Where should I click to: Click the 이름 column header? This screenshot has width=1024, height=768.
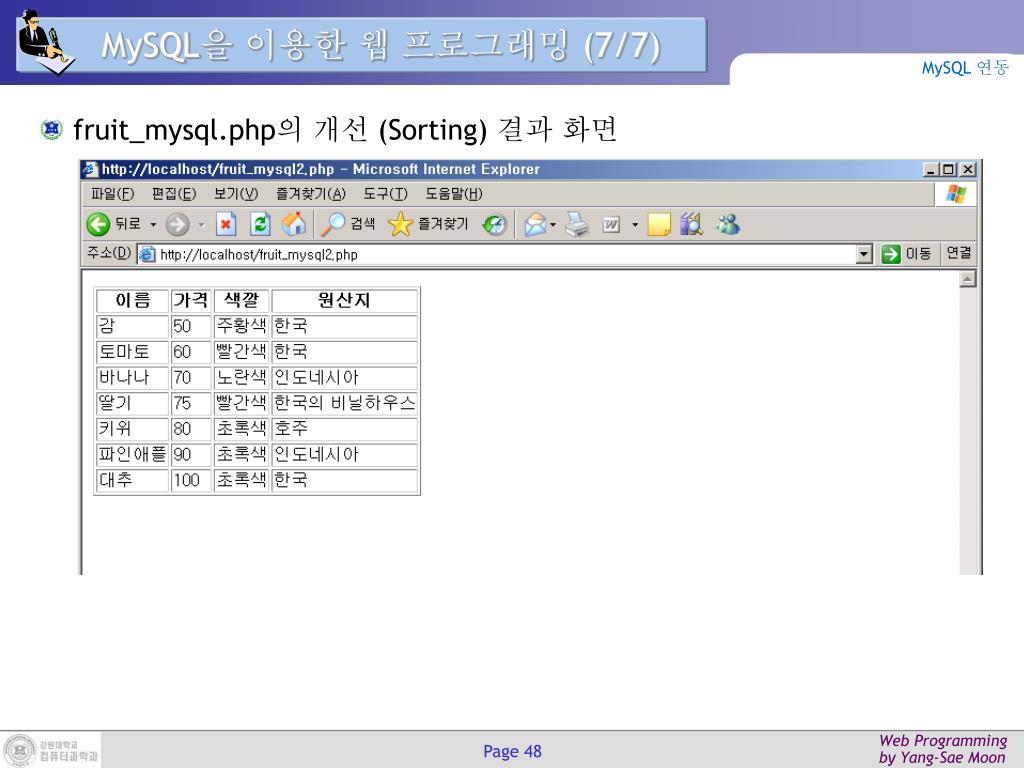[x=133, y=300]
